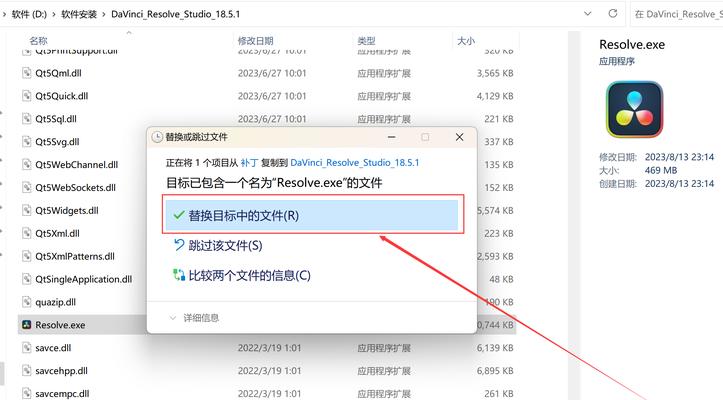Click Resolve.exe DaVinci icon in list

click(x=27, y=325)
